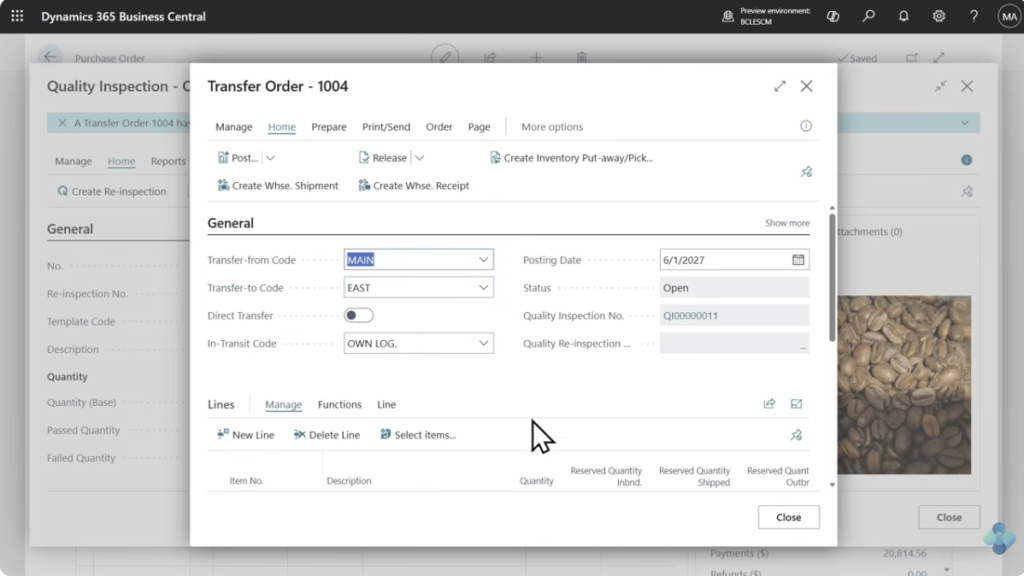
Task: Open the help question mark
Action: (974, 16)
